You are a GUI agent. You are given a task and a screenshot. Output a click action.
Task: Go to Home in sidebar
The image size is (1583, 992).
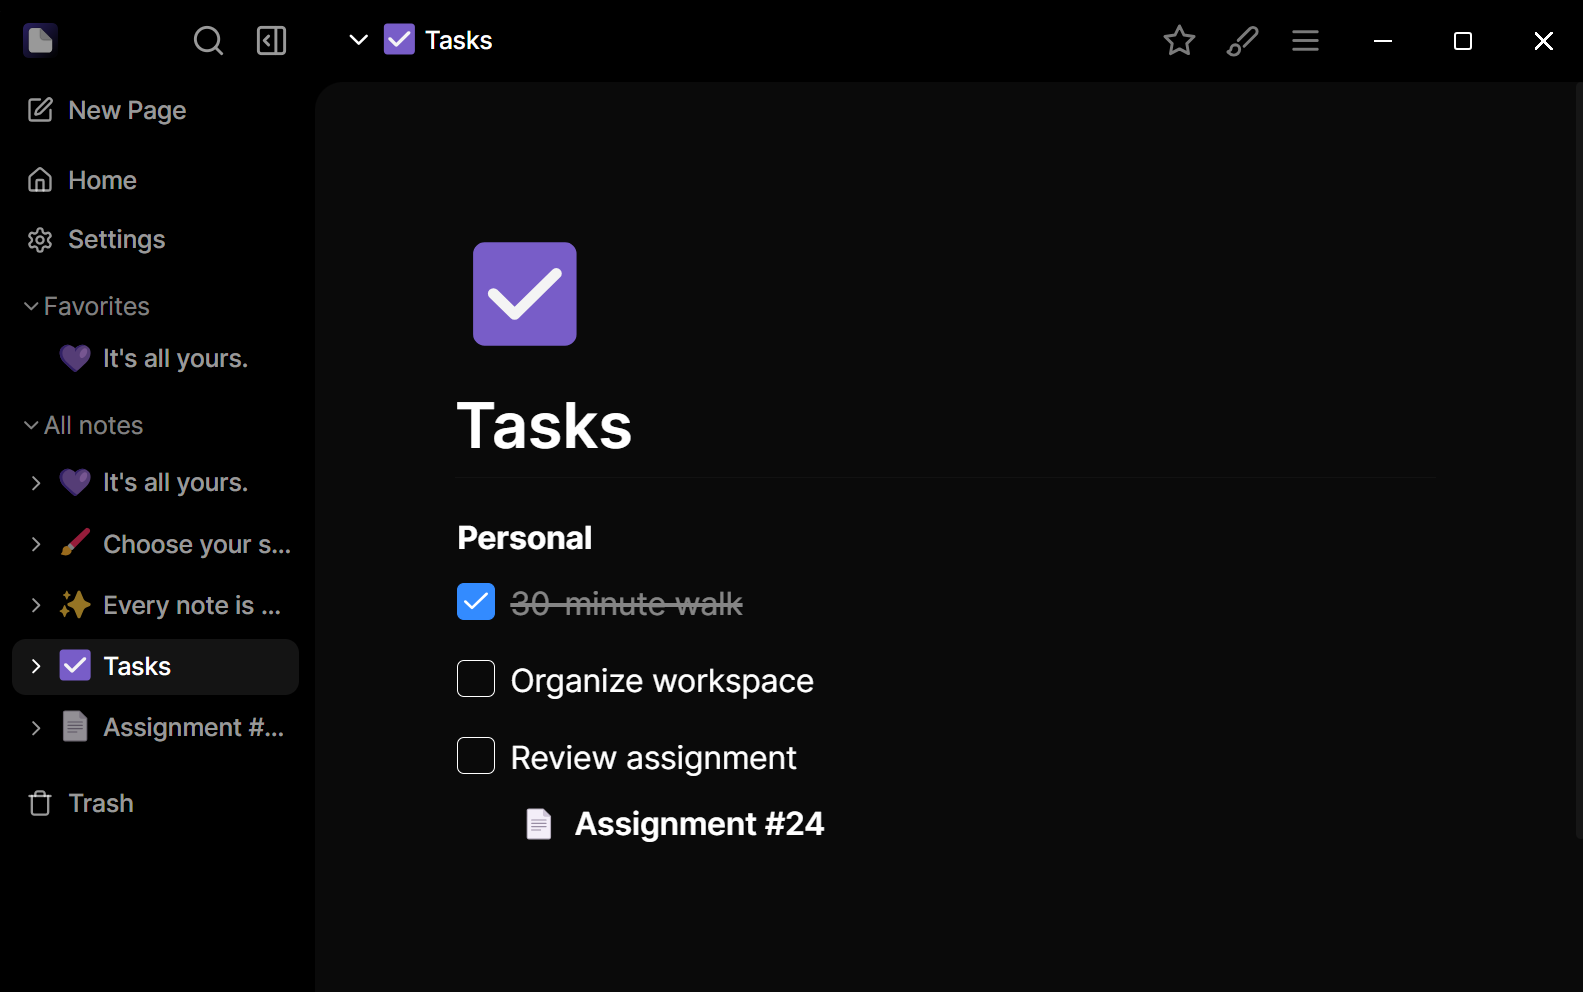[x=102, y=181]
